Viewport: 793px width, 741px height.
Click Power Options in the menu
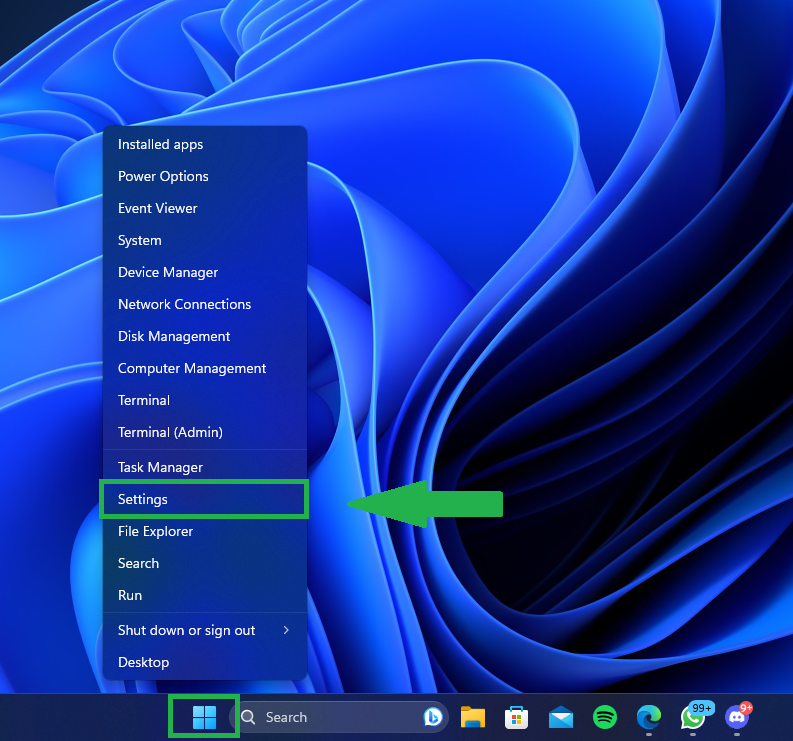[163, 176]
